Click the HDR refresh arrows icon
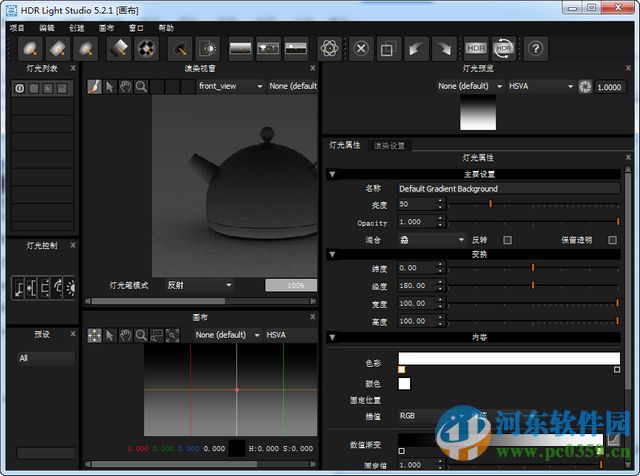640x476 pixels. point(504,49)
